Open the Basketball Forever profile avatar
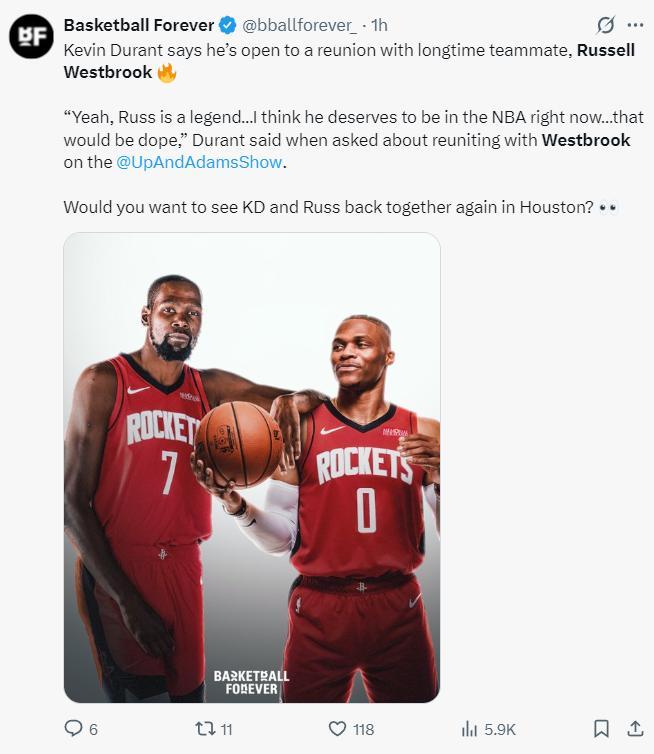 pos(31,36)
